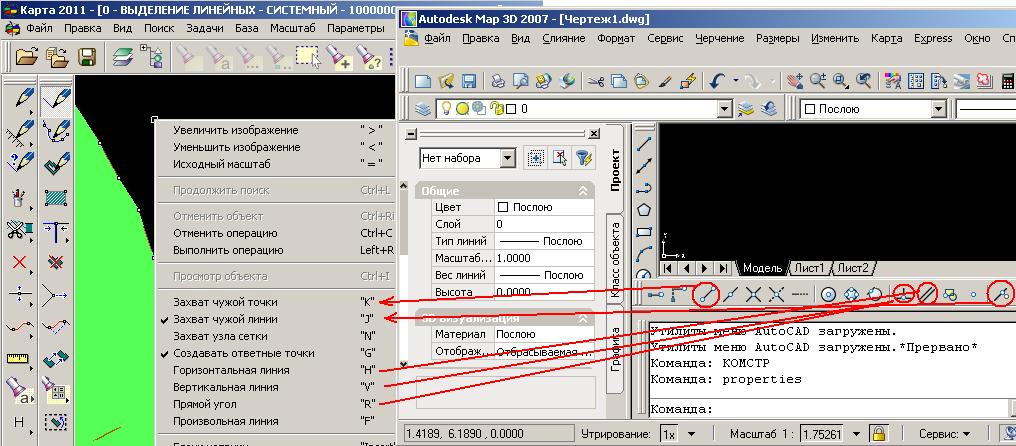Click the rectangular area selection icon with cursor
1016x446 pixels.
coord(308,57)
